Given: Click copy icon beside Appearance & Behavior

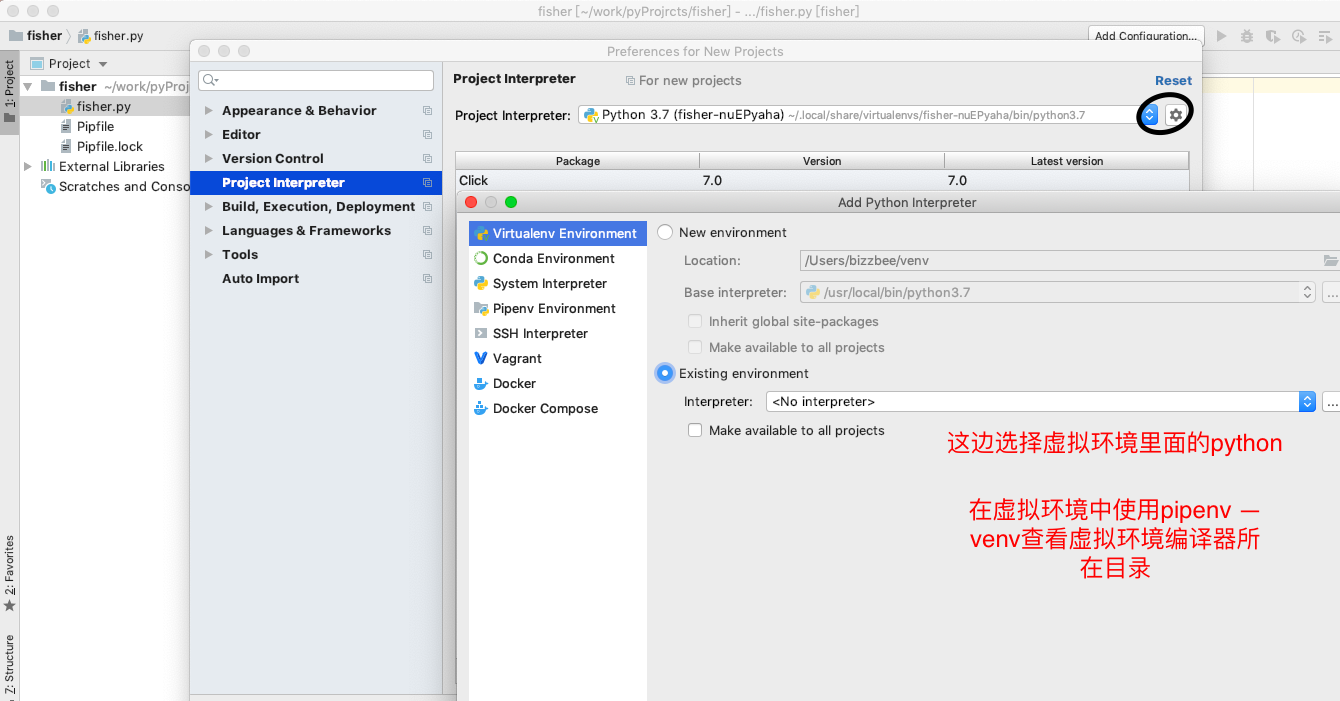Looking at the screenshot, I should click(427, 111).
